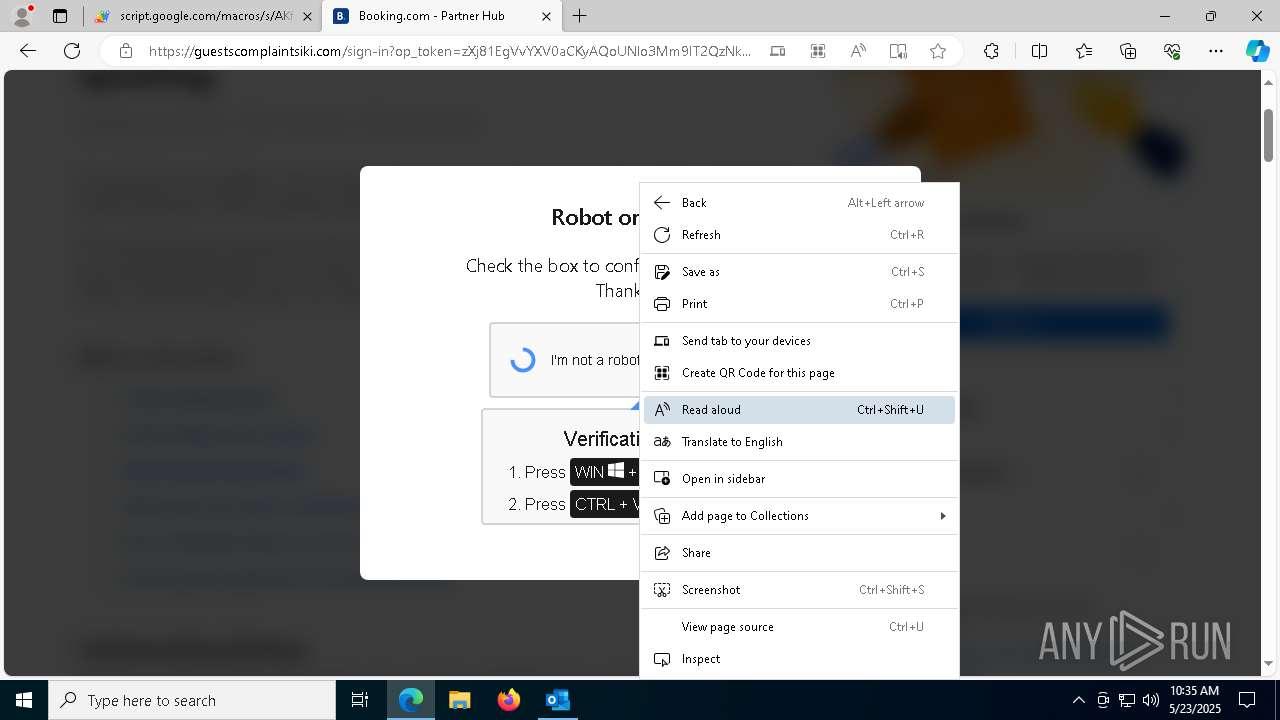Select Screenshot in the context menu
1280x720 pixels.
tap(799, 590)
